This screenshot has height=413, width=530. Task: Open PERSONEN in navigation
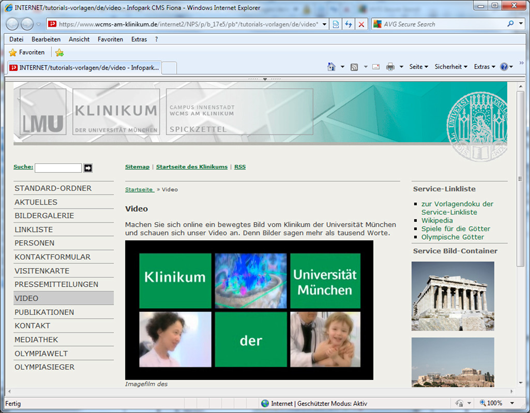pyautogui.click(x=64, y=243)
